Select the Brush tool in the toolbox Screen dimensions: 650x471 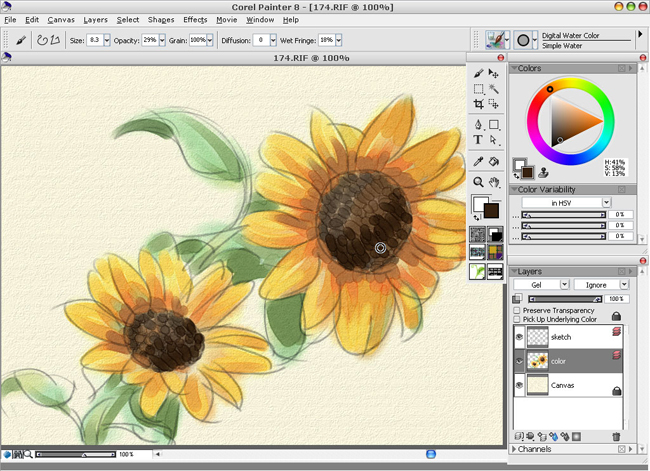(479, 74)
